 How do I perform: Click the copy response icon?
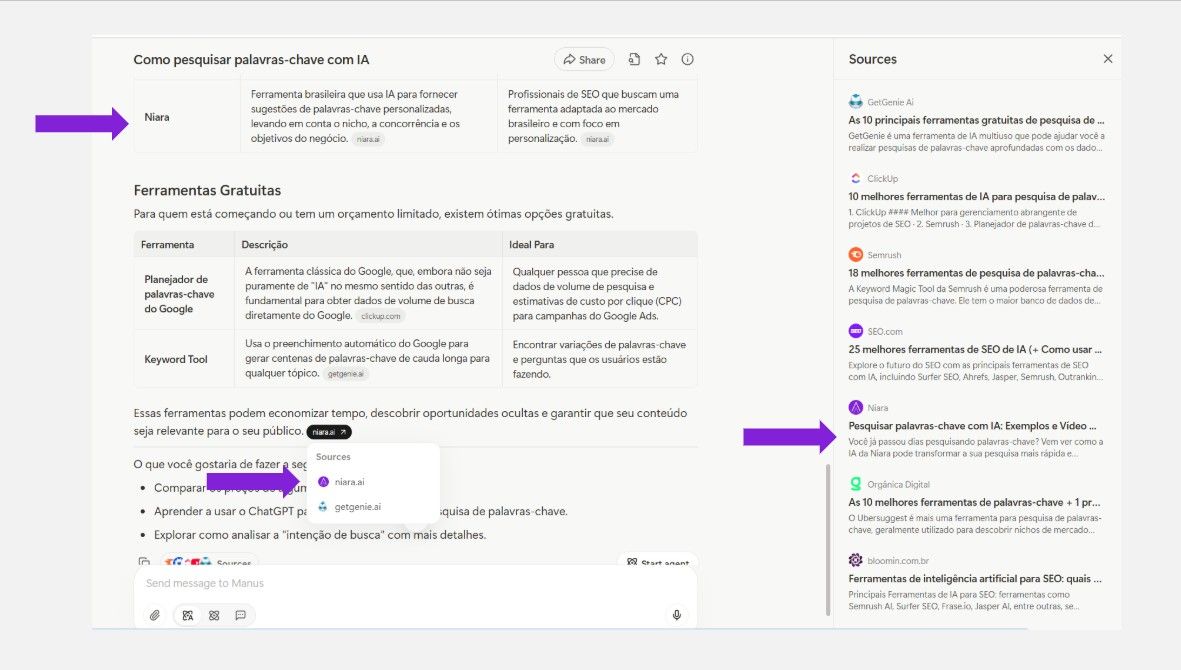145,563
